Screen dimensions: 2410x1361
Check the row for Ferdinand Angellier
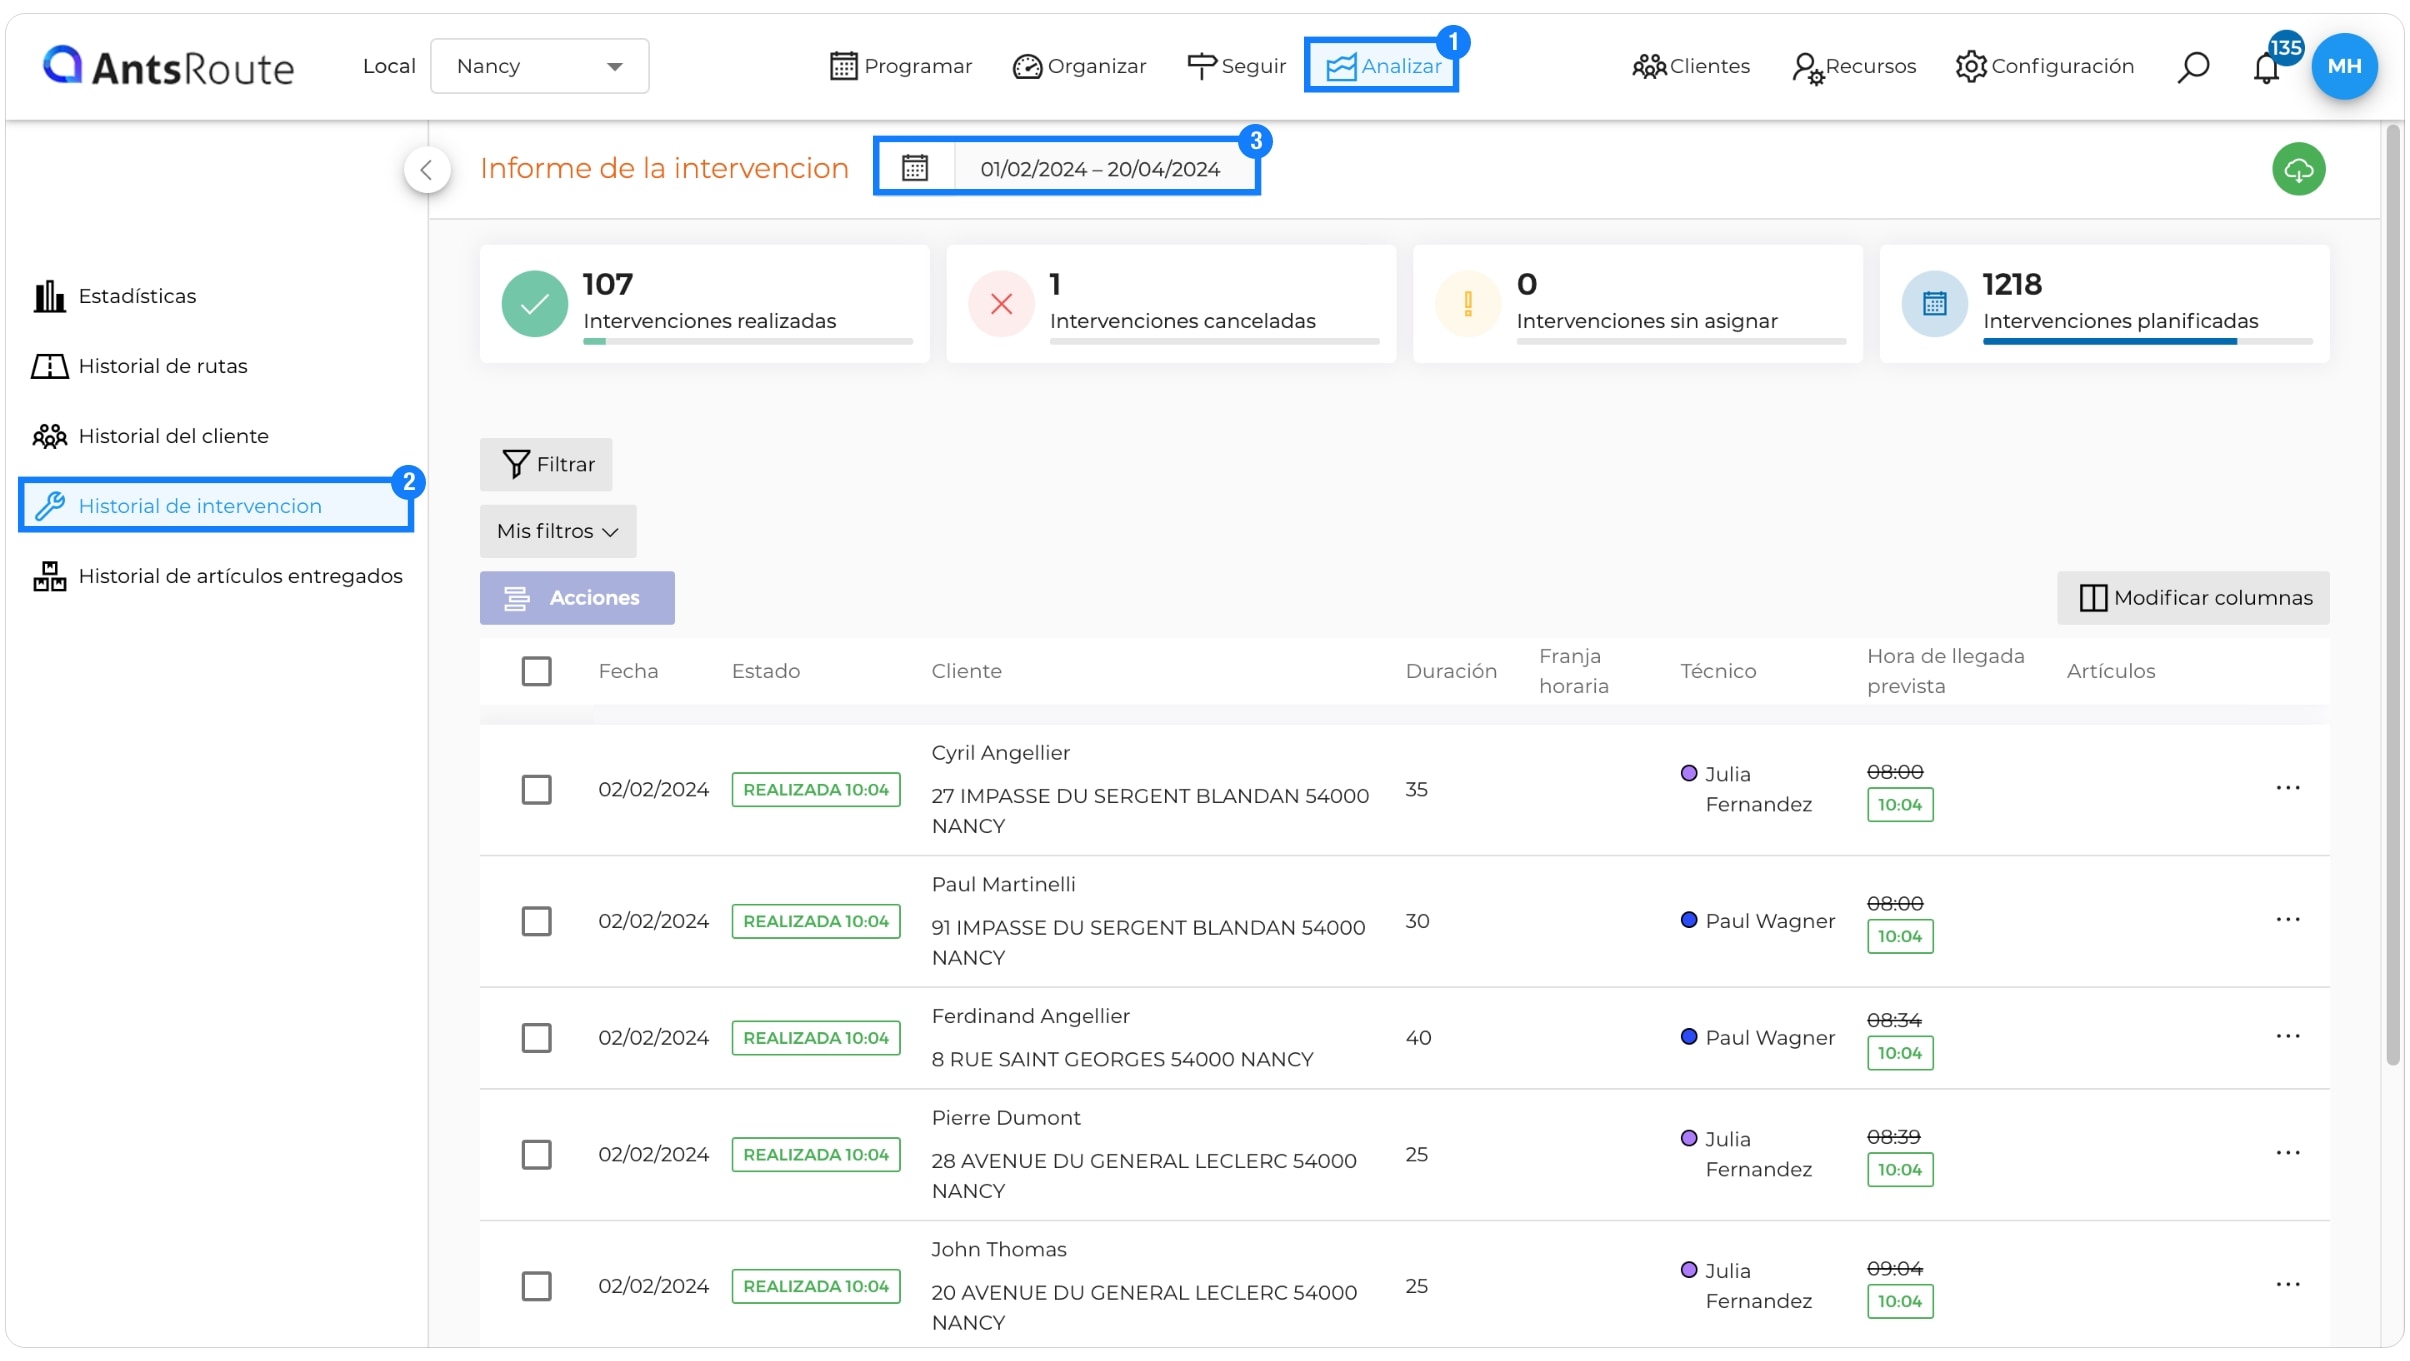537,1038
